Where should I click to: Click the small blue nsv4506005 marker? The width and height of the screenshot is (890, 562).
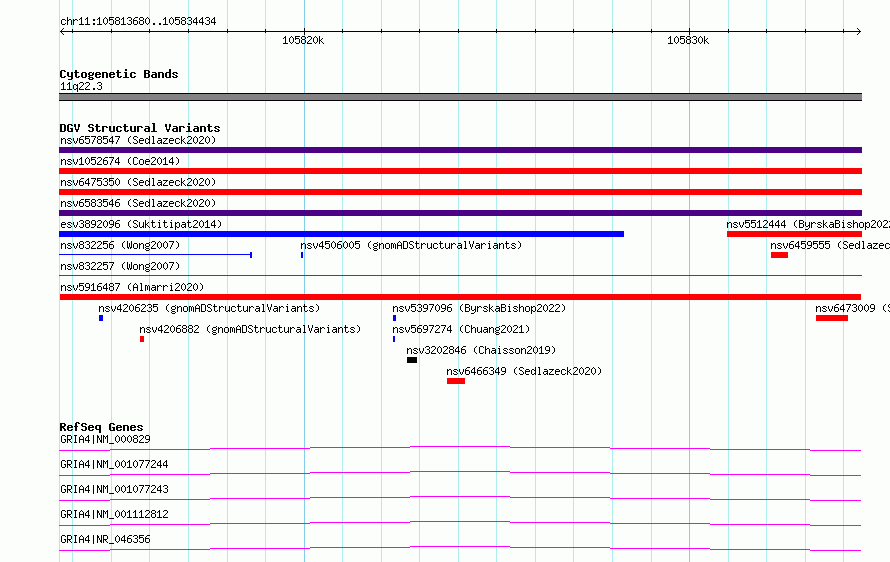(x=302, y=255)
